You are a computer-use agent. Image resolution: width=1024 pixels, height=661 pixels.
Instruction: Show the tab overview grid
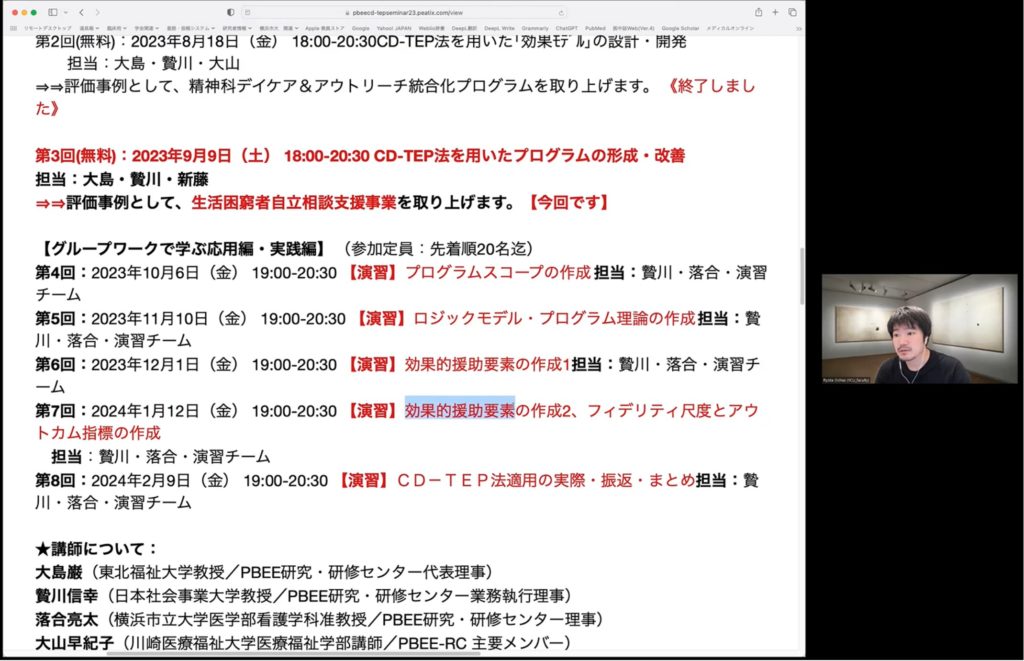click(x=792, y=12)
